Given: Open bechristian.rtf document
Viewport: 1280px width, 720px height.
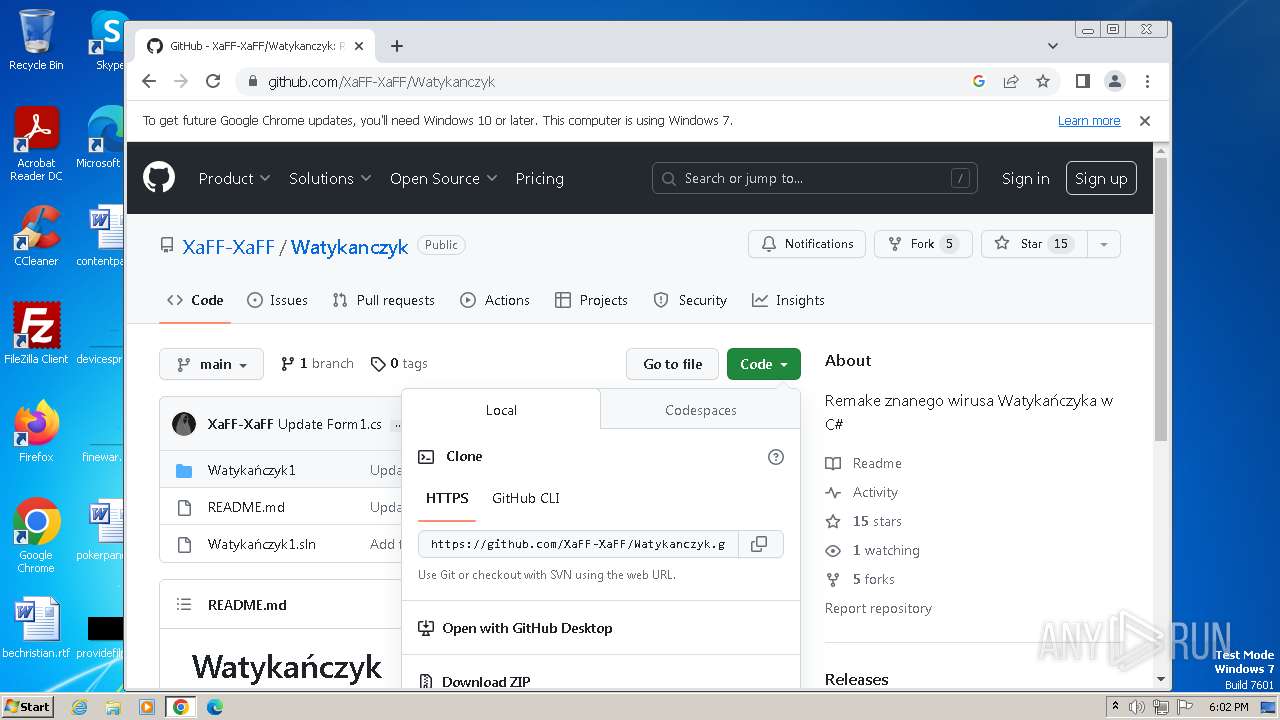Looking at the screenshot, I should click(36, 628).
